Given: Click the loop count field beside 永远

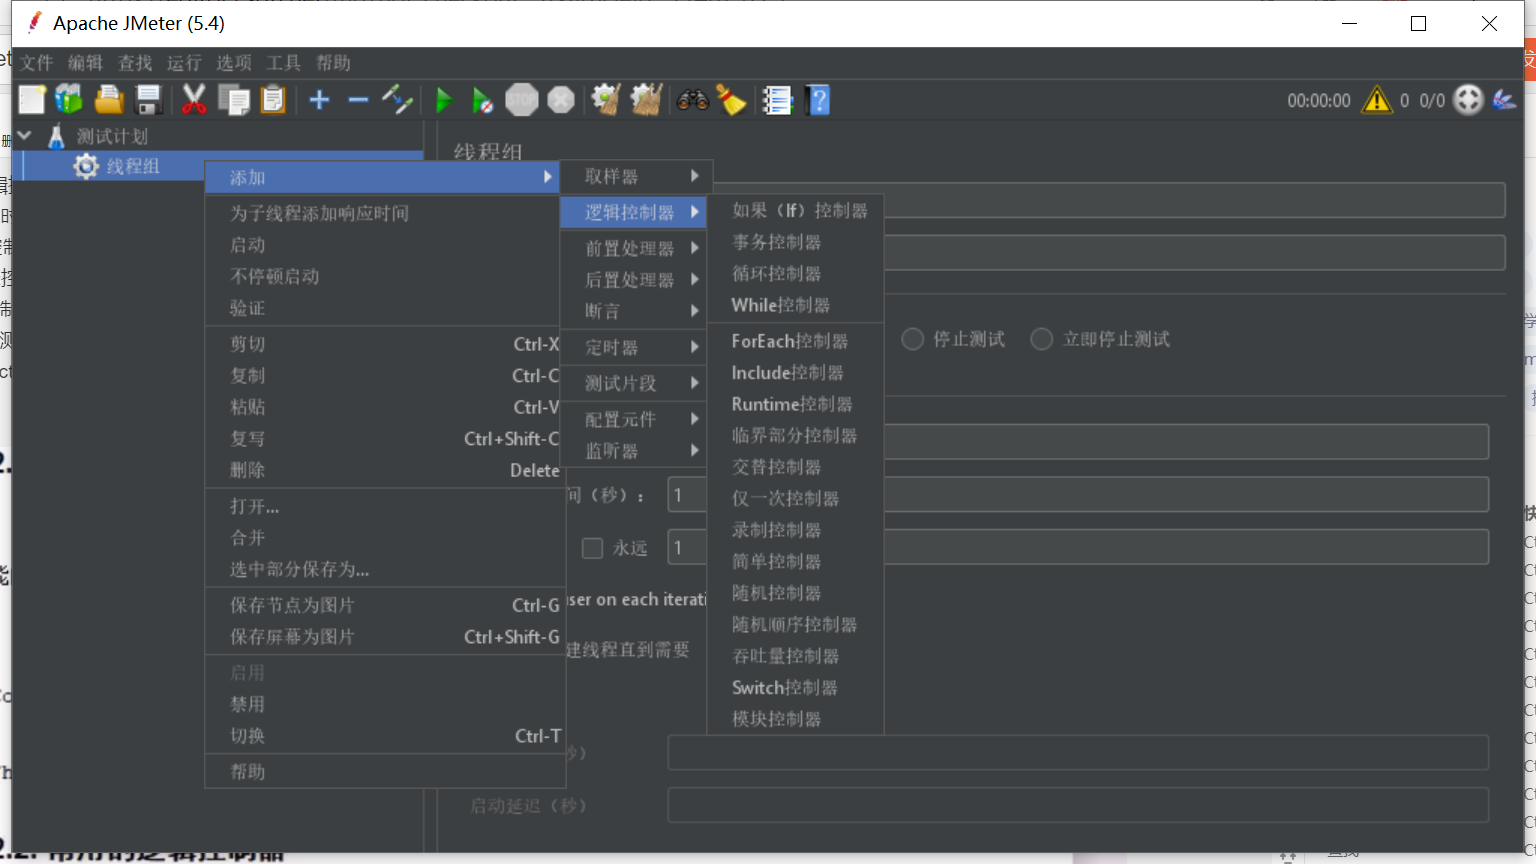Looking at the screenshot, I should click(1078, 547).
